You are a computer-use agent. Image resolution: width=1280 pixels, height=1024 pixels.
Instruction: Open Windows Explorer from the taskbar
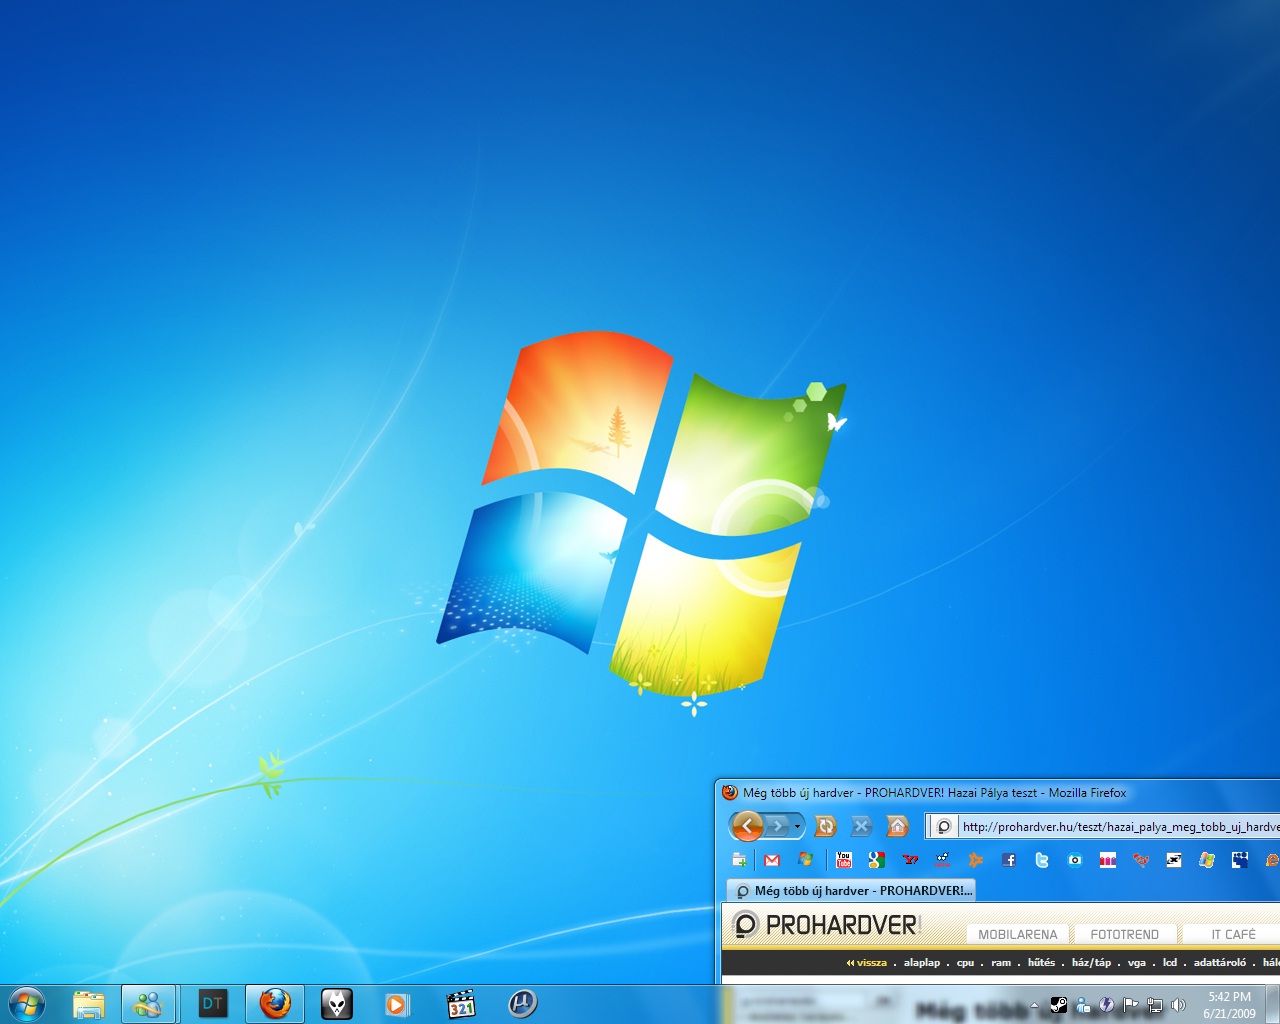(x=89, y=1004)
